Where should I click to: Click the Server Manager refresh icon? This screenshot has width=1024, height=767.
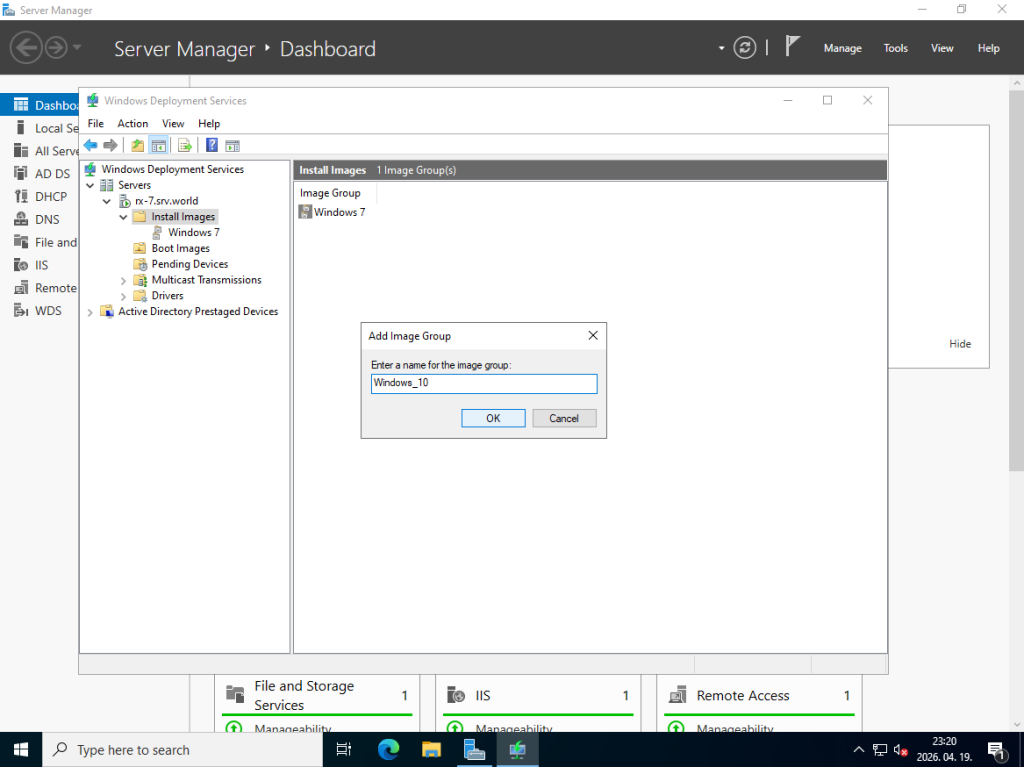pos(744,48)
